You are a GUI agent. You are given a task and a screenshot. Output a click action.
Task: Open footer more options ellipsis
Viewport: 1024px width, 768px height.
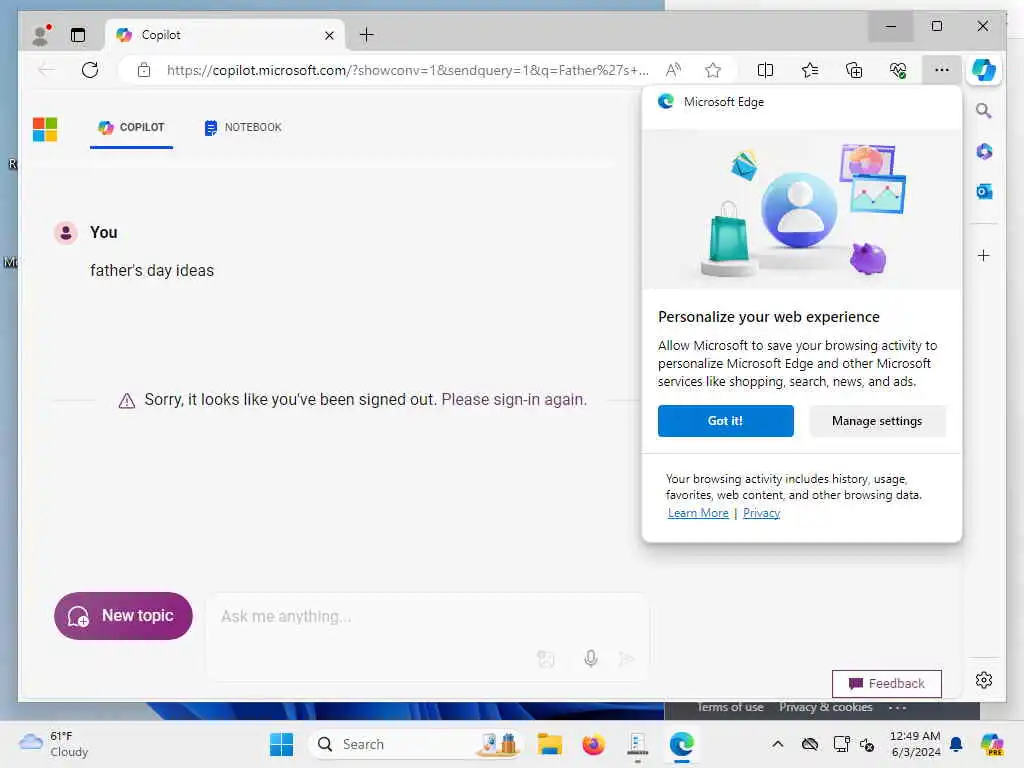point(897,707)
